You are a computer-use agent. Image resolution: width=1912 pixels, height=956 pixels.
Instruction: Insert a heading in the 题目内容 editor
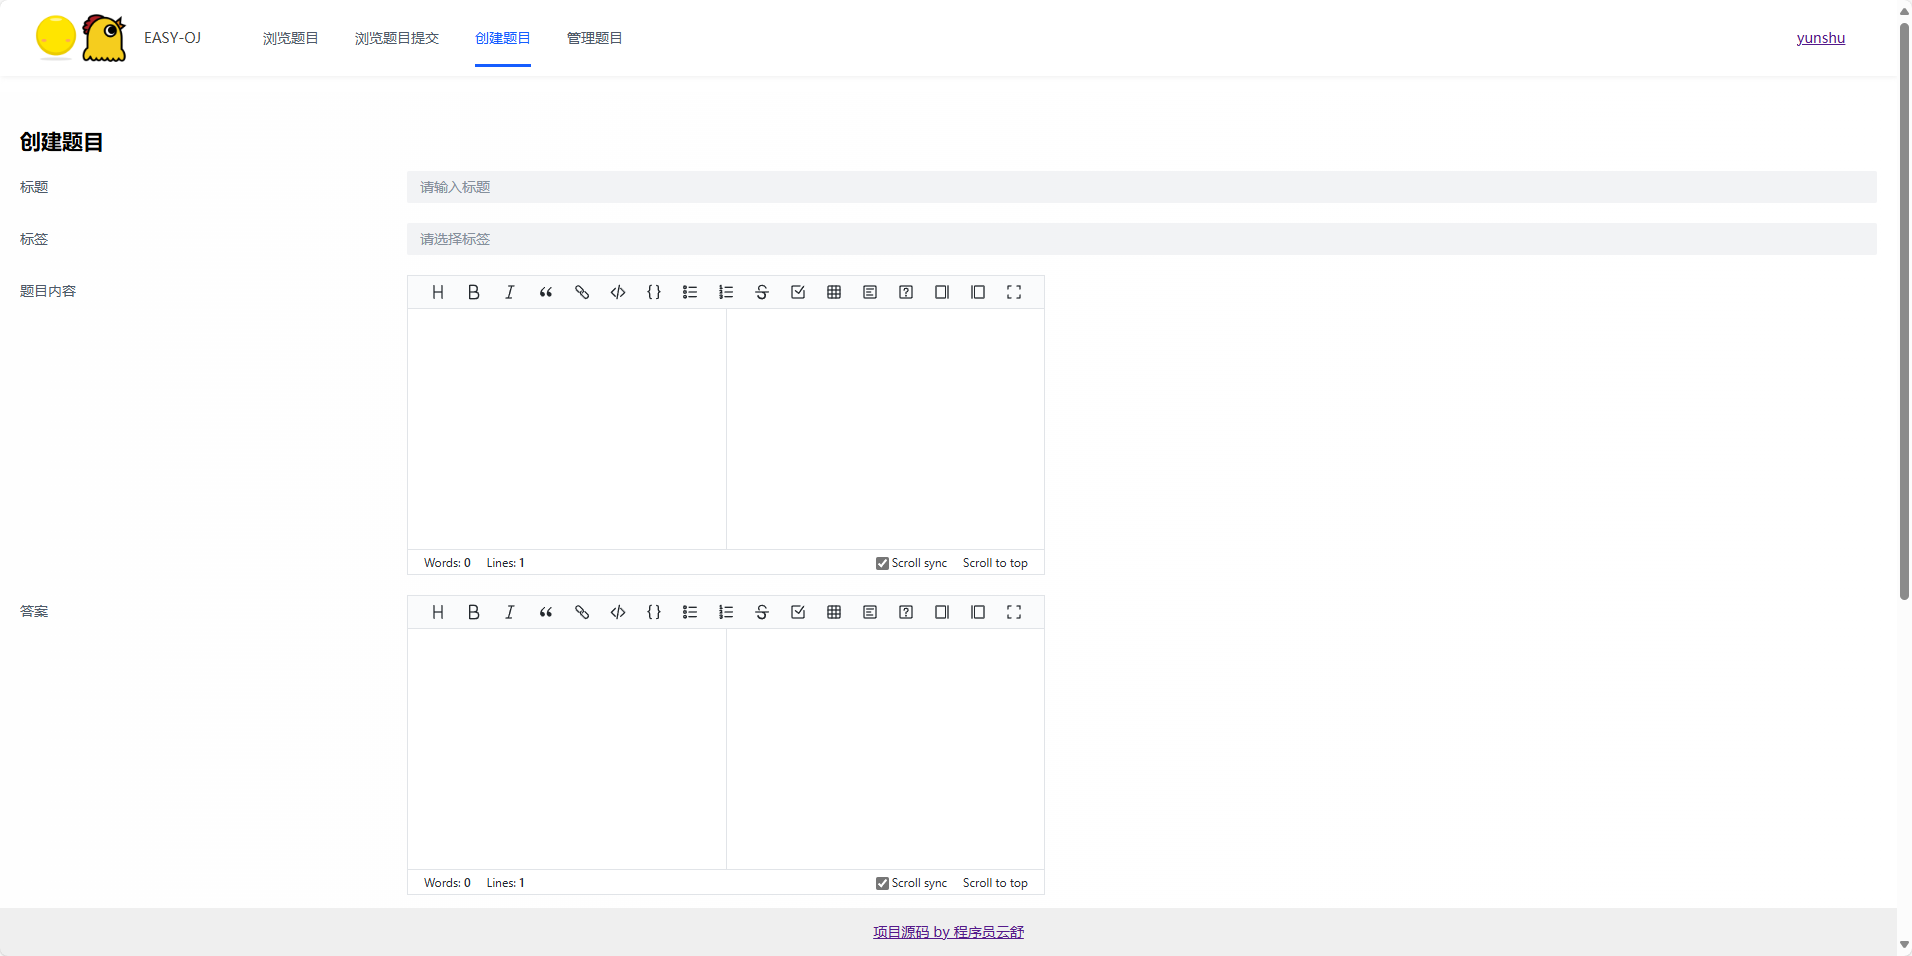click(x=437, y=292)
